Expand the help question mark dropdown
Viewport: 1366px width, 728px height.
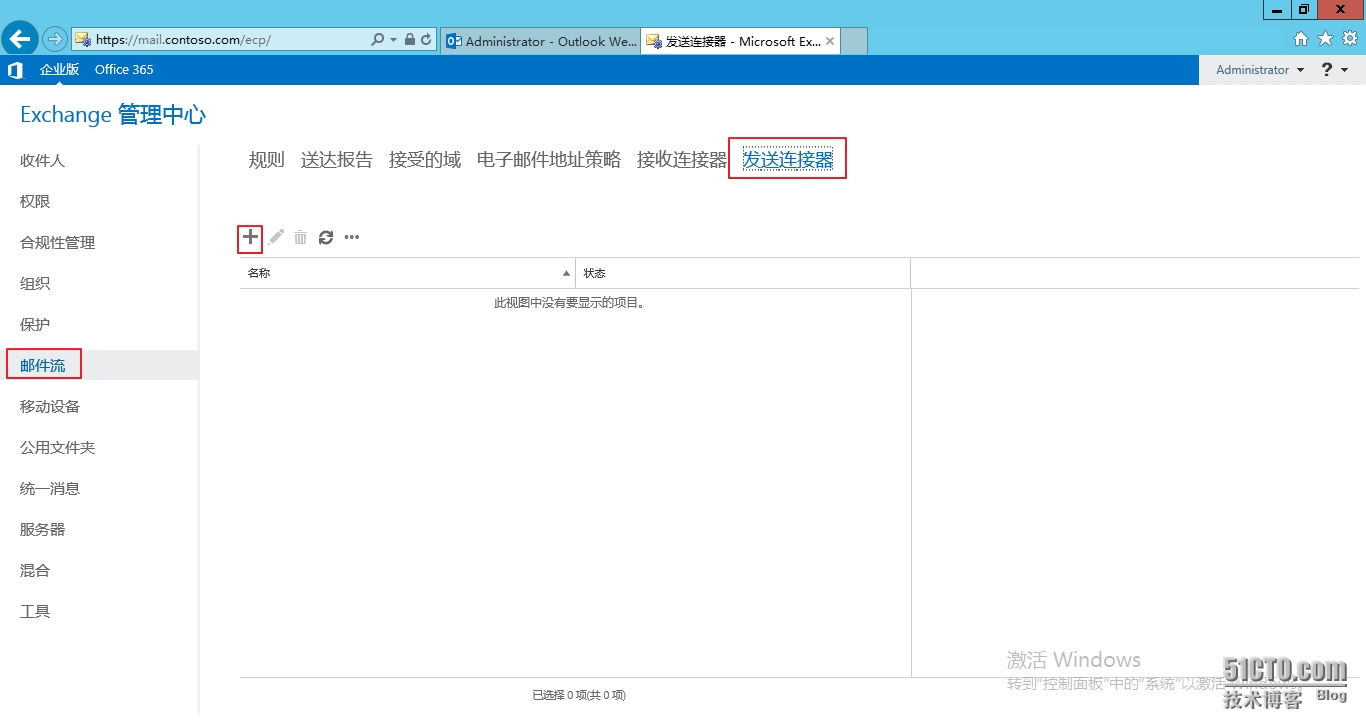[x=1334, y=70]
